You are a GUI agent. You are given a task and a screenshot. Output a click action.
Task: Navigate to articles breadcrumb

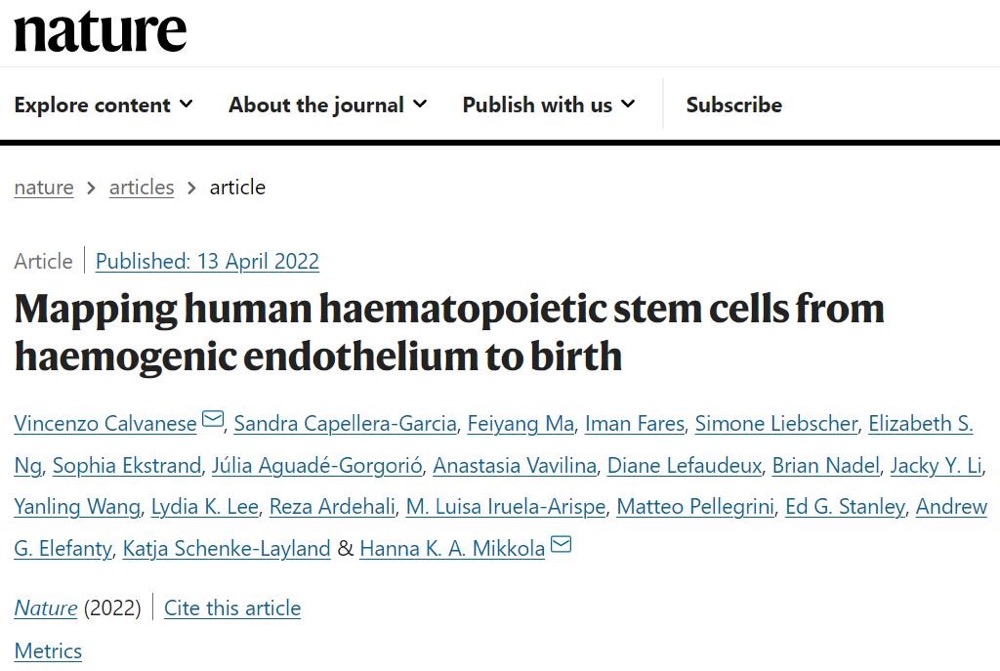point(141,187)
